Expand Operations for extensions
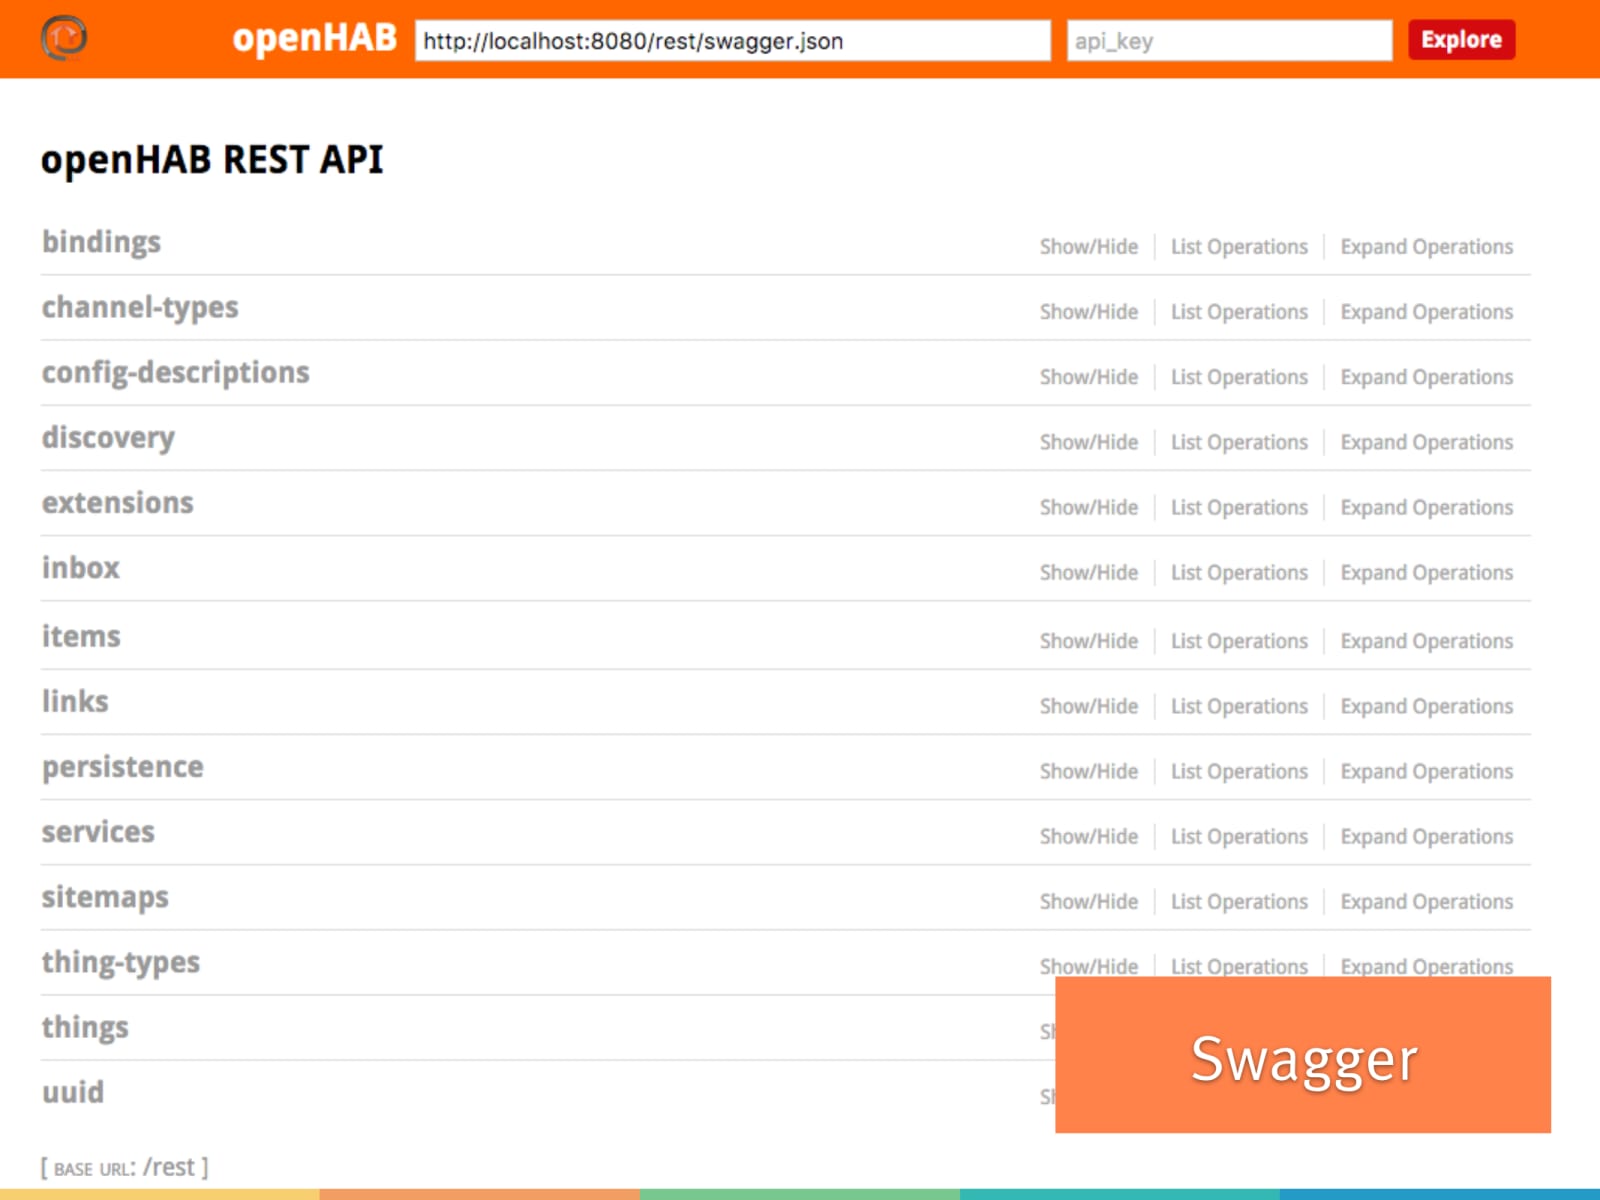 pos(1427,508)
